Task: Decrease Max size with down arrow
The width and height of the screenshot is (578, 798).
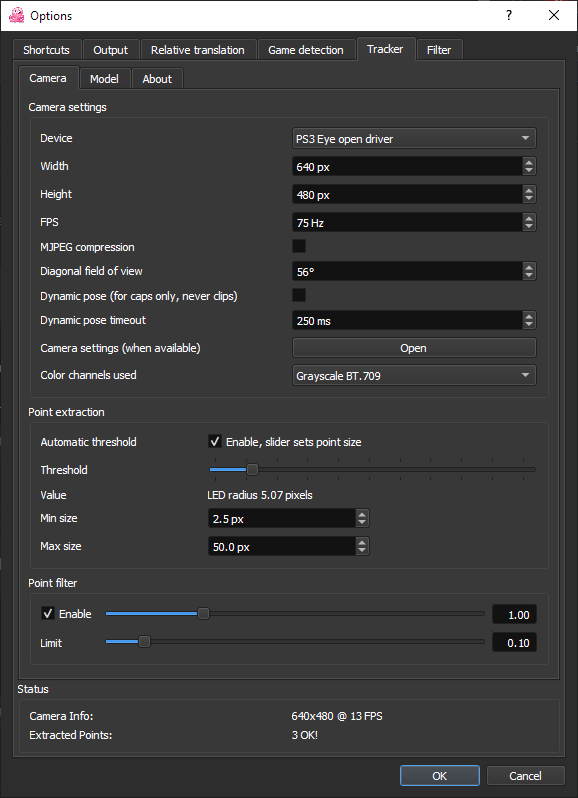Action: (x=362, y=552)
